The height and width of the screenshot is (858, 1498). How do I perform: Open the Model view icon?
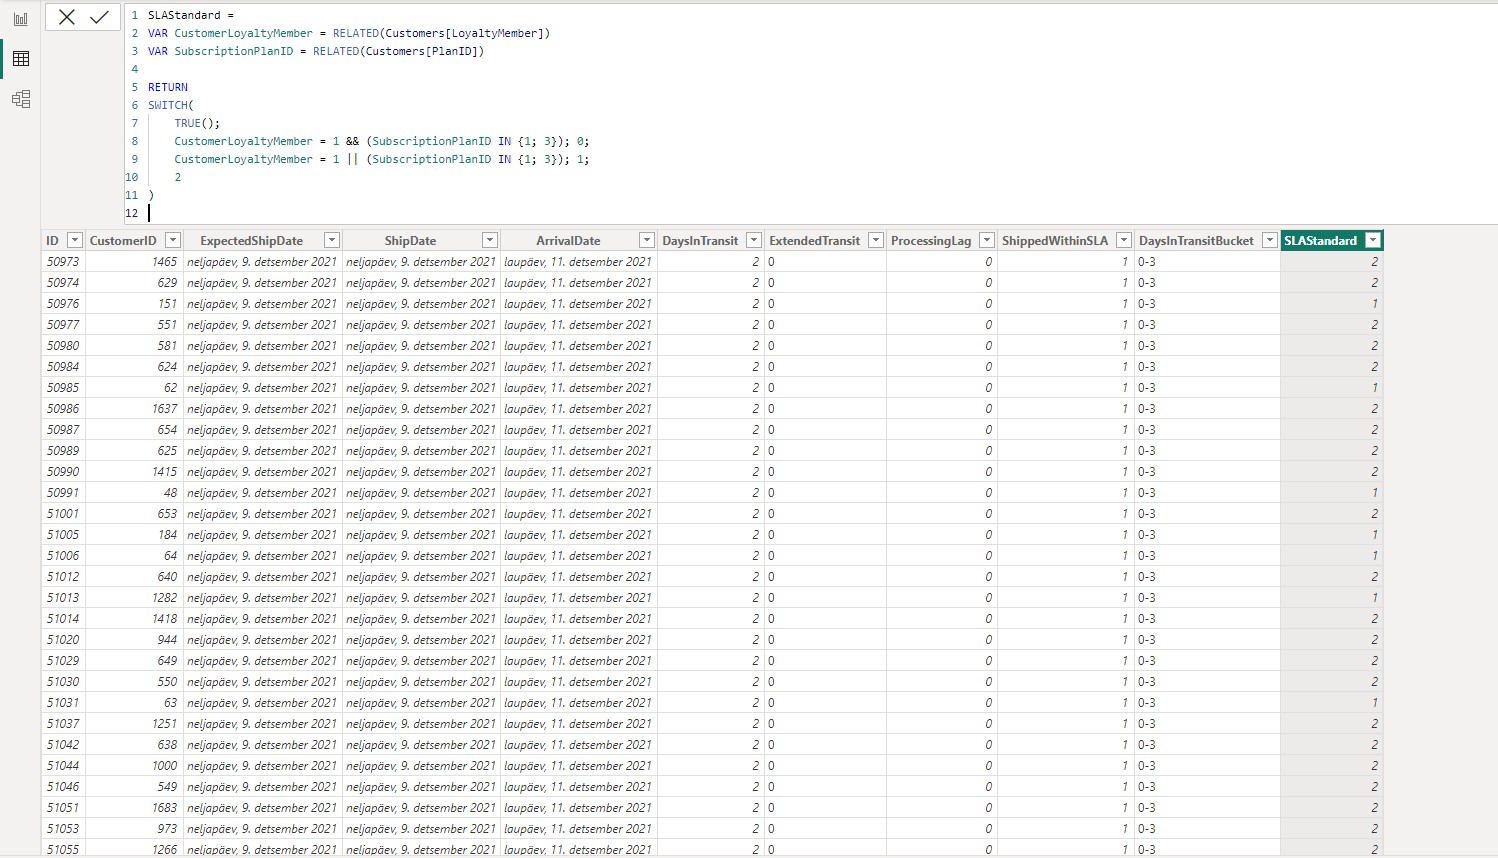click(x=20, y=99)
